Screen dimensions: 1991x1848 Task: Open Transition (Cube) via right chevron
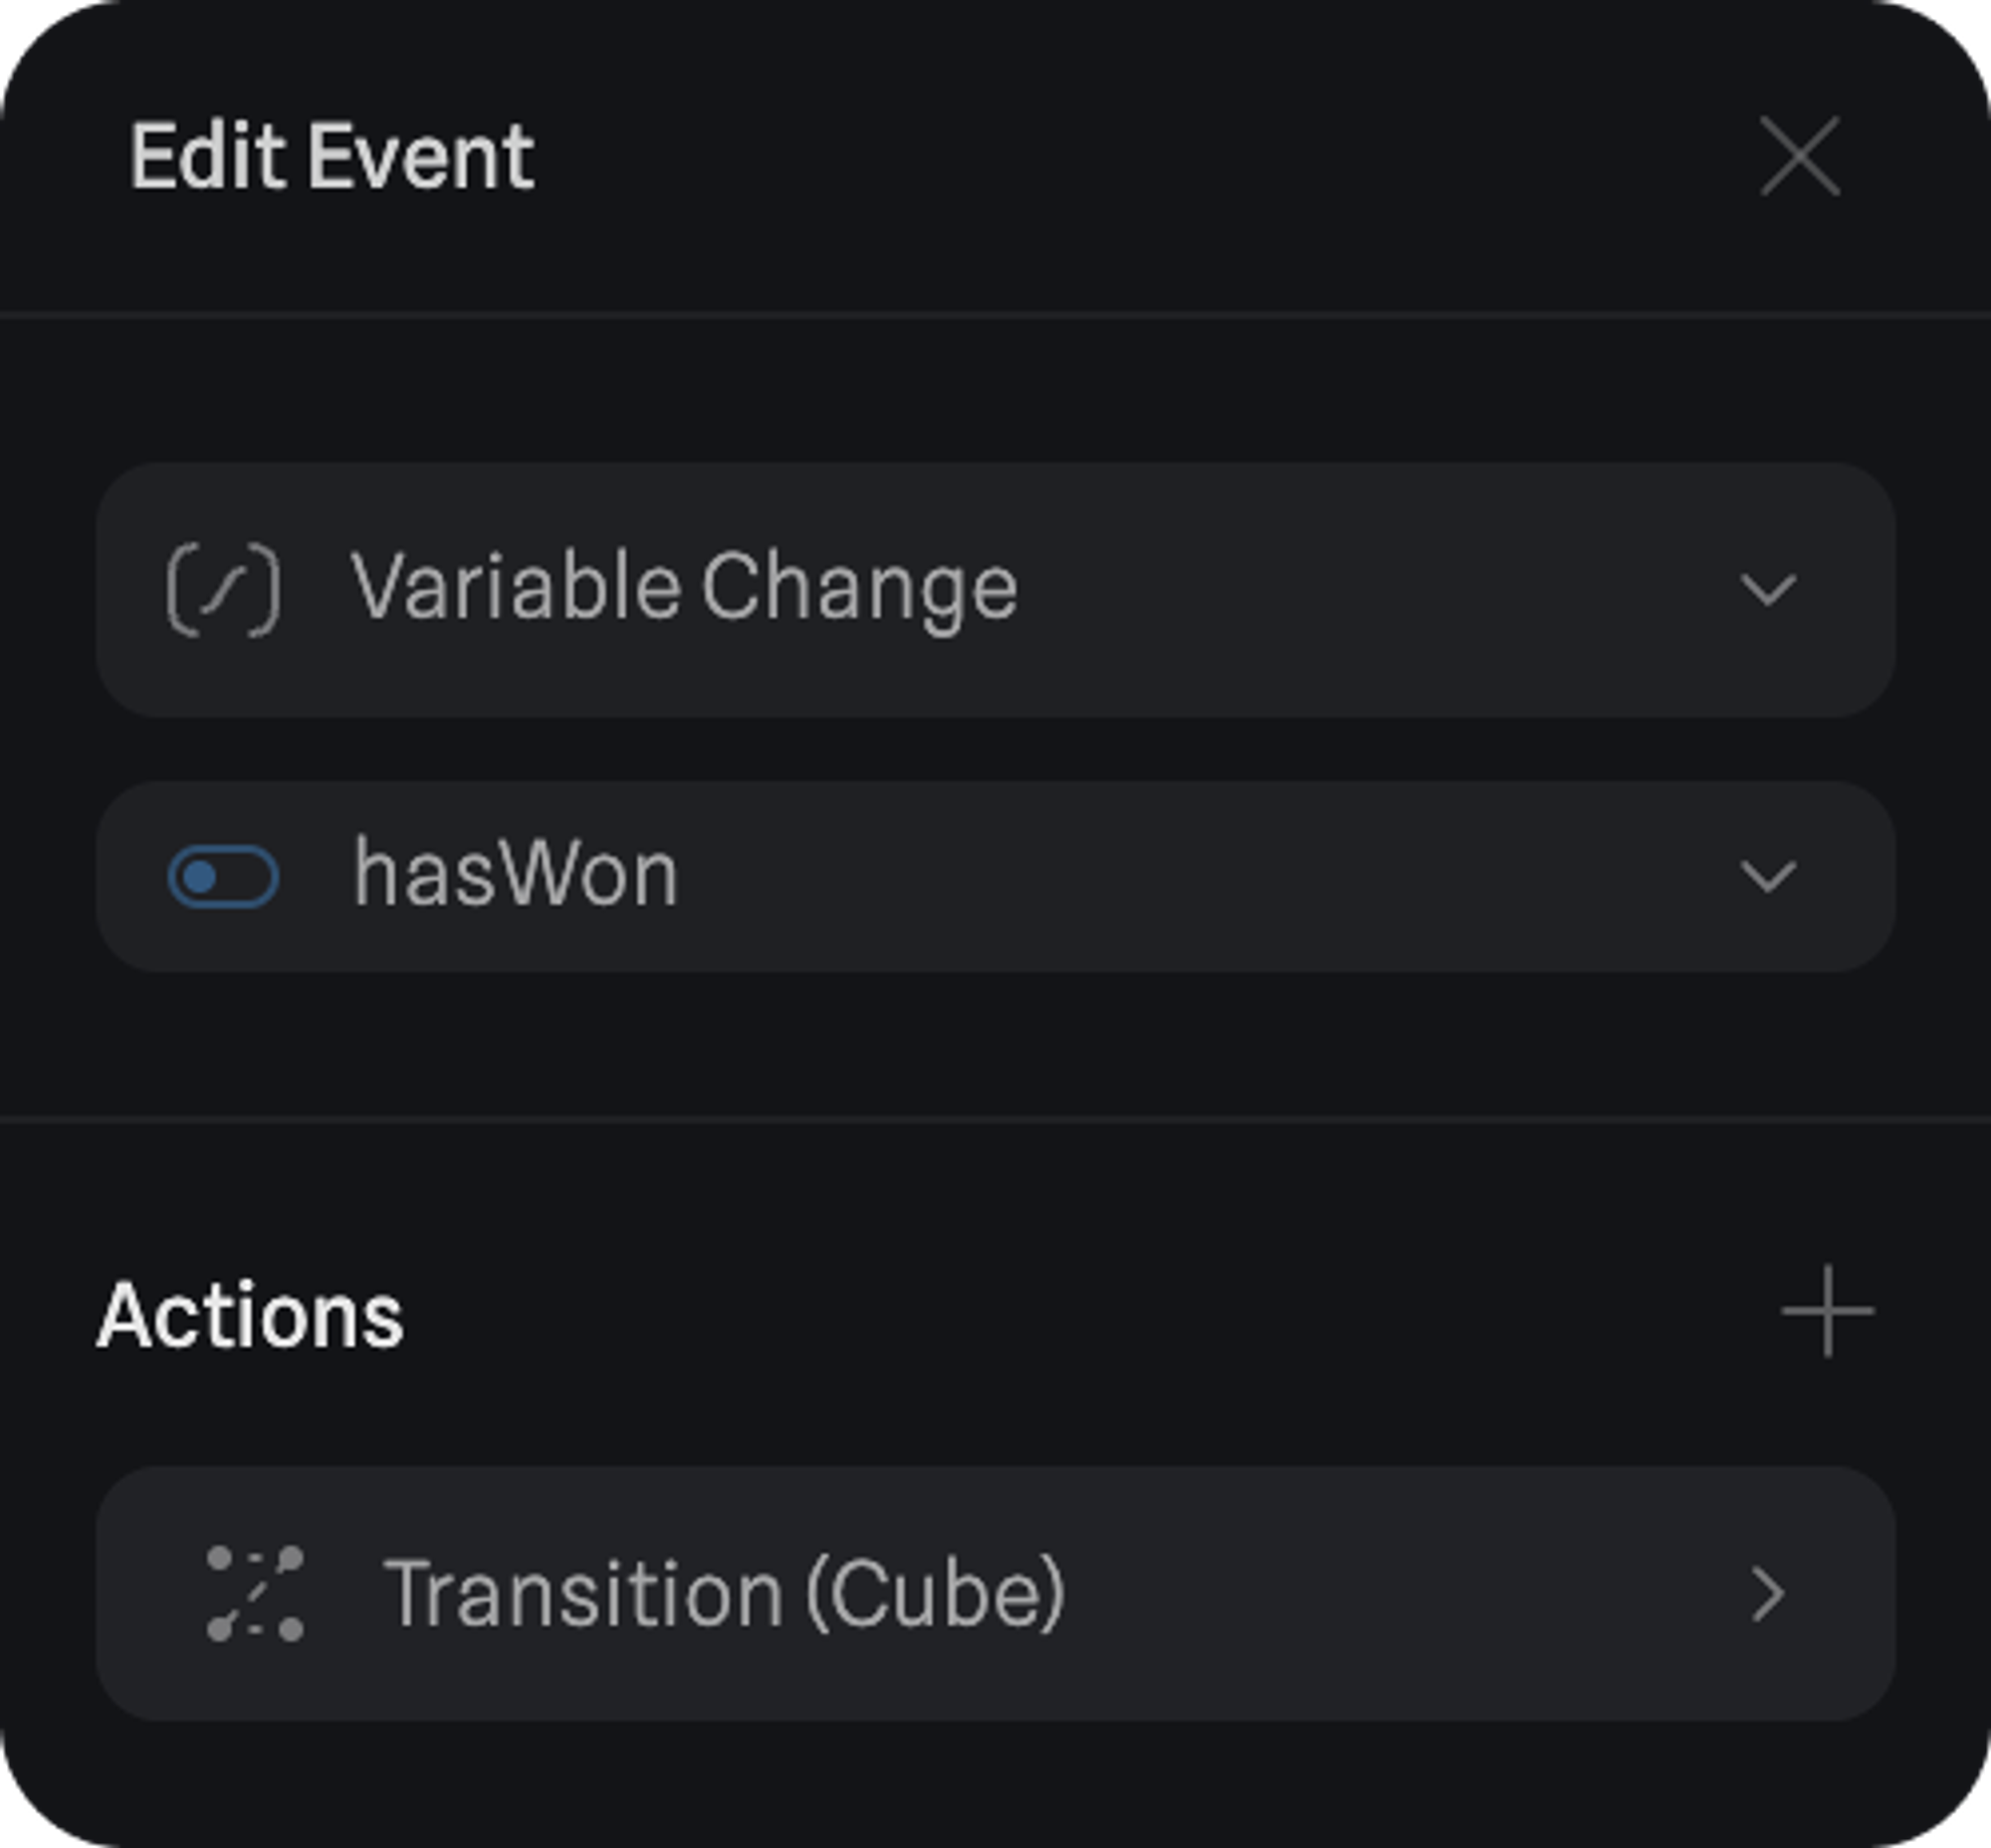(1768, 1594)
